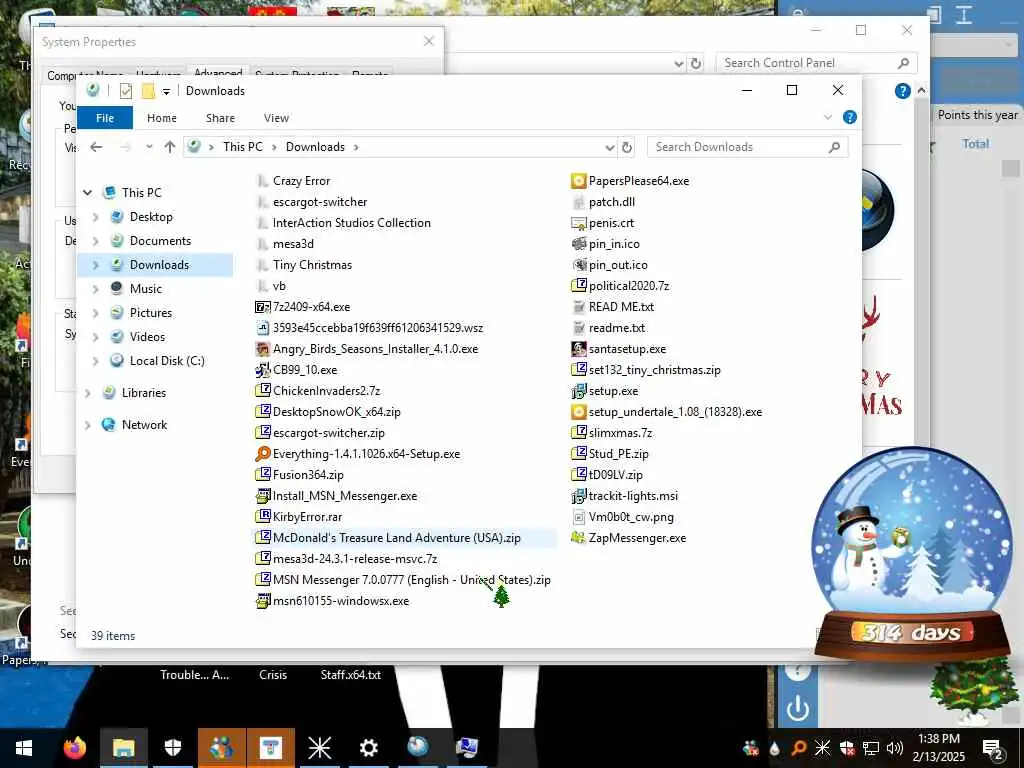This screenshot has width=1024, height=768.
Task: Click Downloads in the address breadcrumb
Action: coord(315,147)
